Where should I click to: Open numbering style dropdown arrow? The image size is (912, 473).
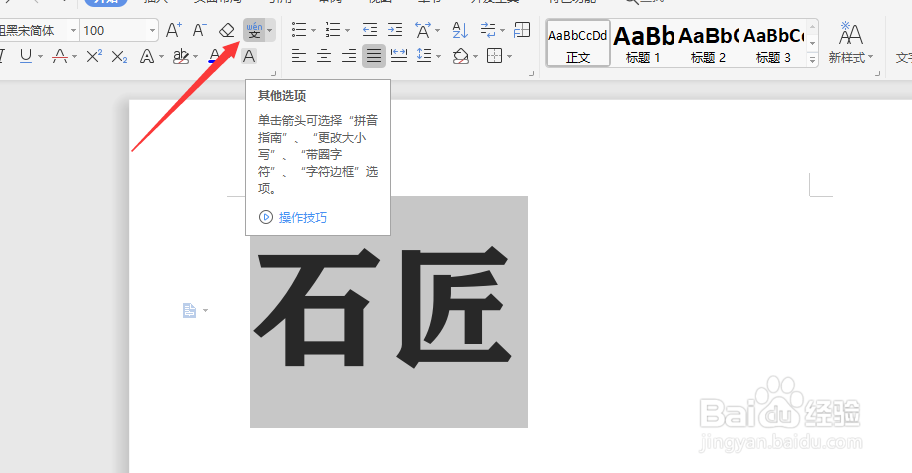348,30
